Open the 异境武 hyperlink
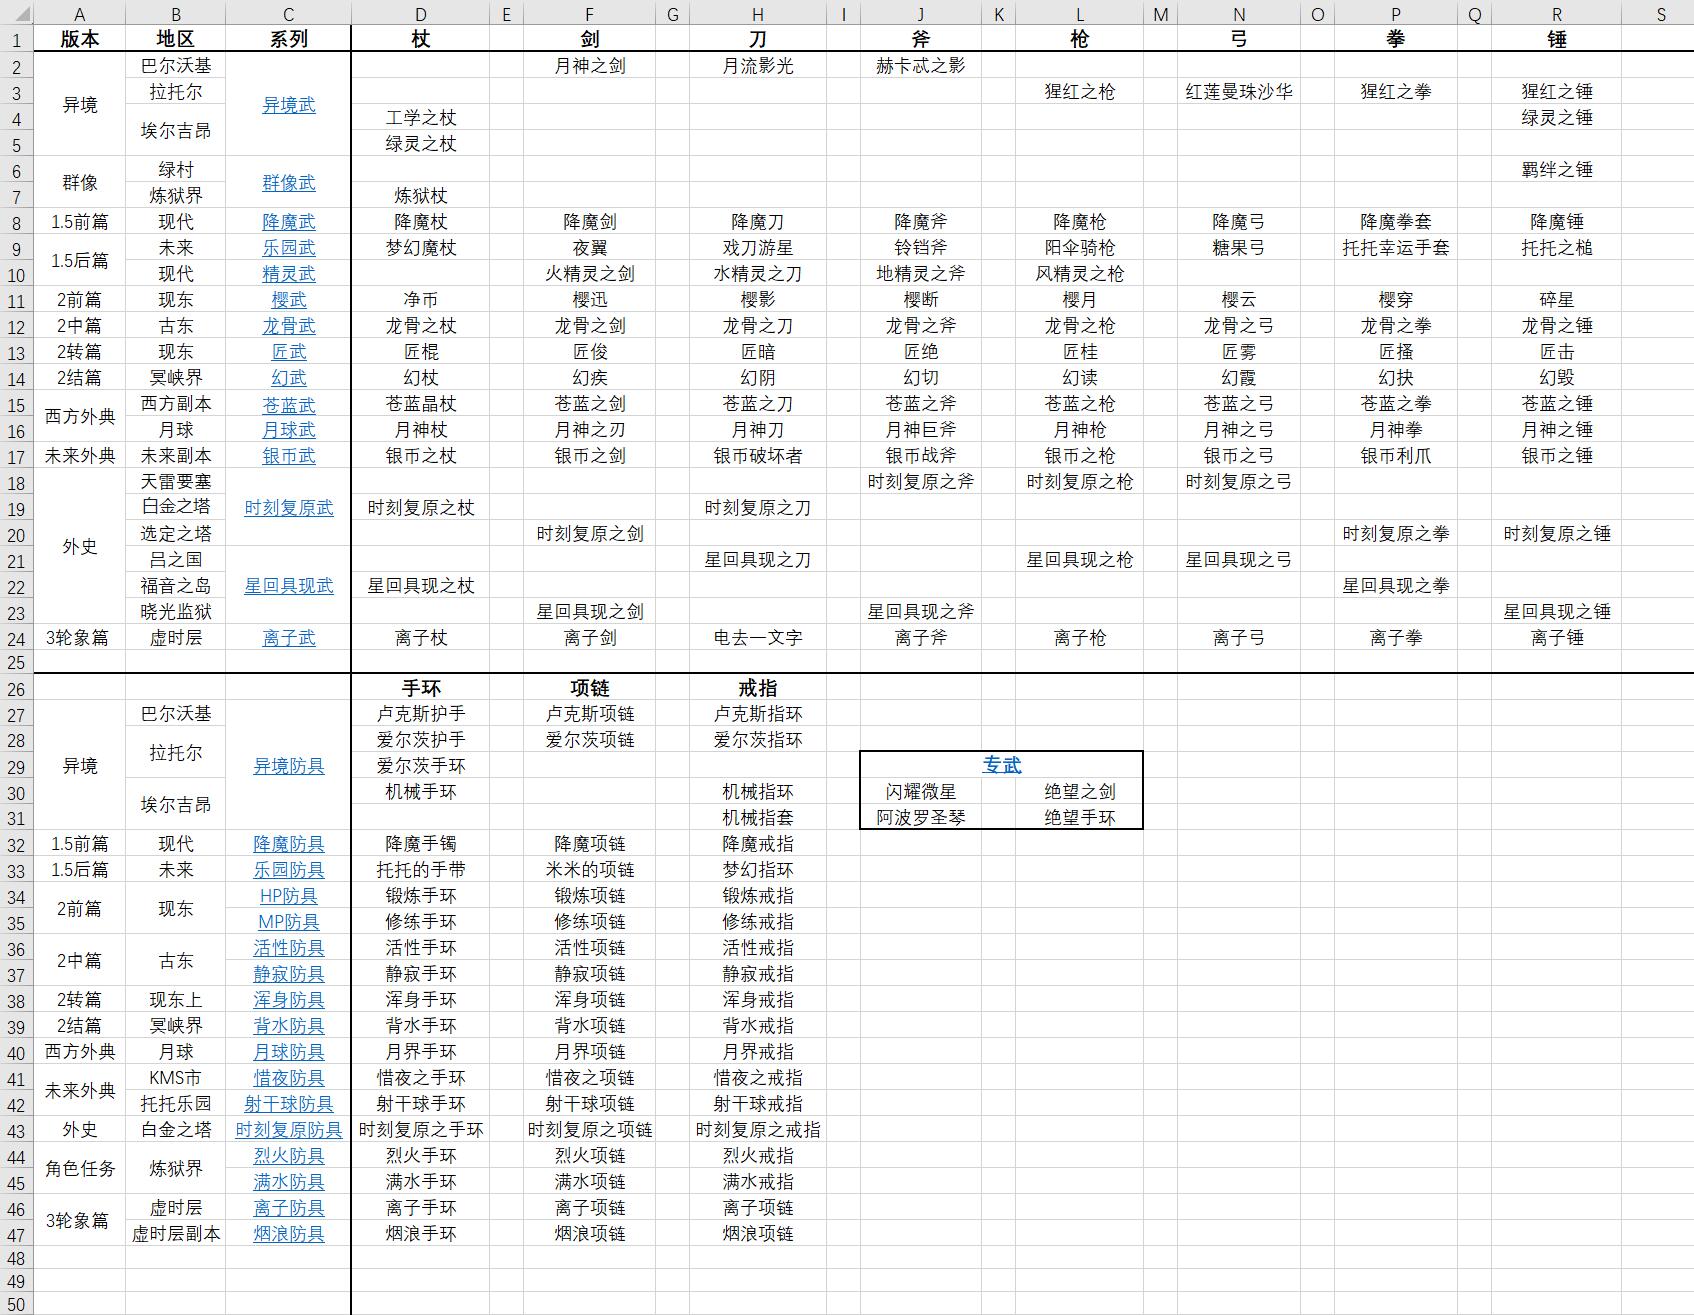This screenshot has width=1694, height=1315. (x=288, y=105)
